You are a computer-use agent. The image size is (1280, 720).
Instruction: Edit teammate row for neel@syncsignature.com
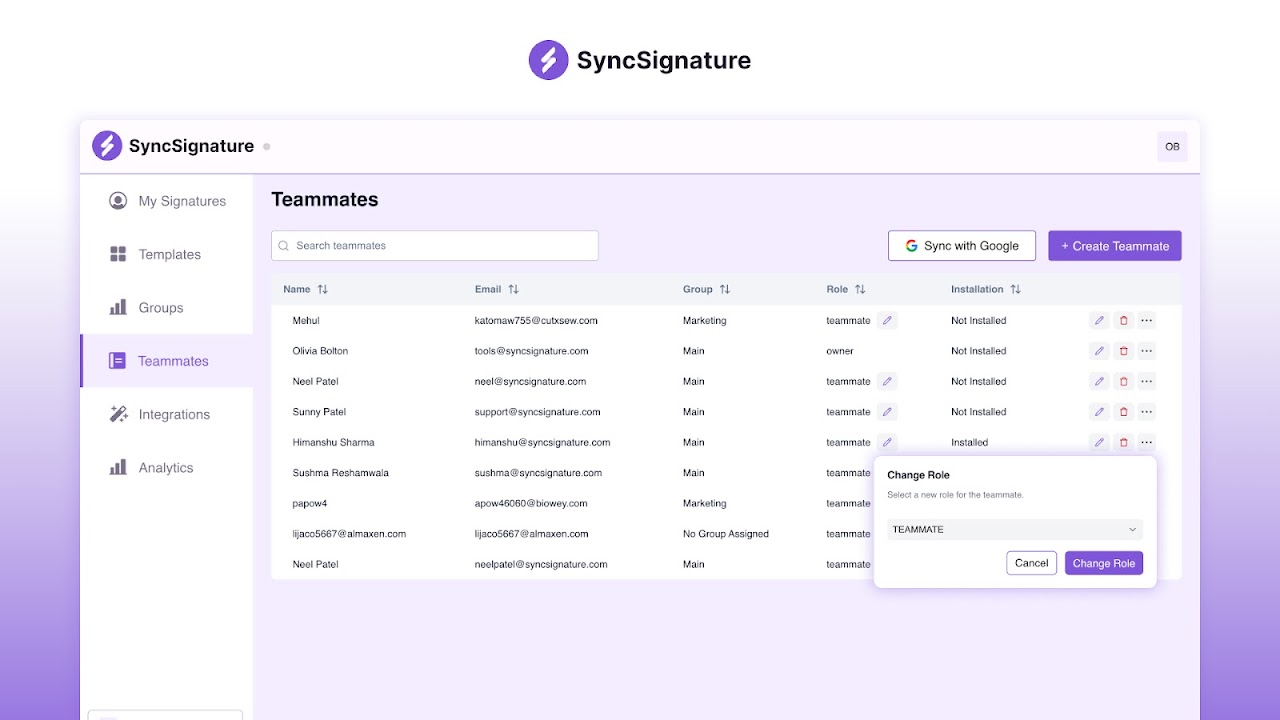point(1099,382)
